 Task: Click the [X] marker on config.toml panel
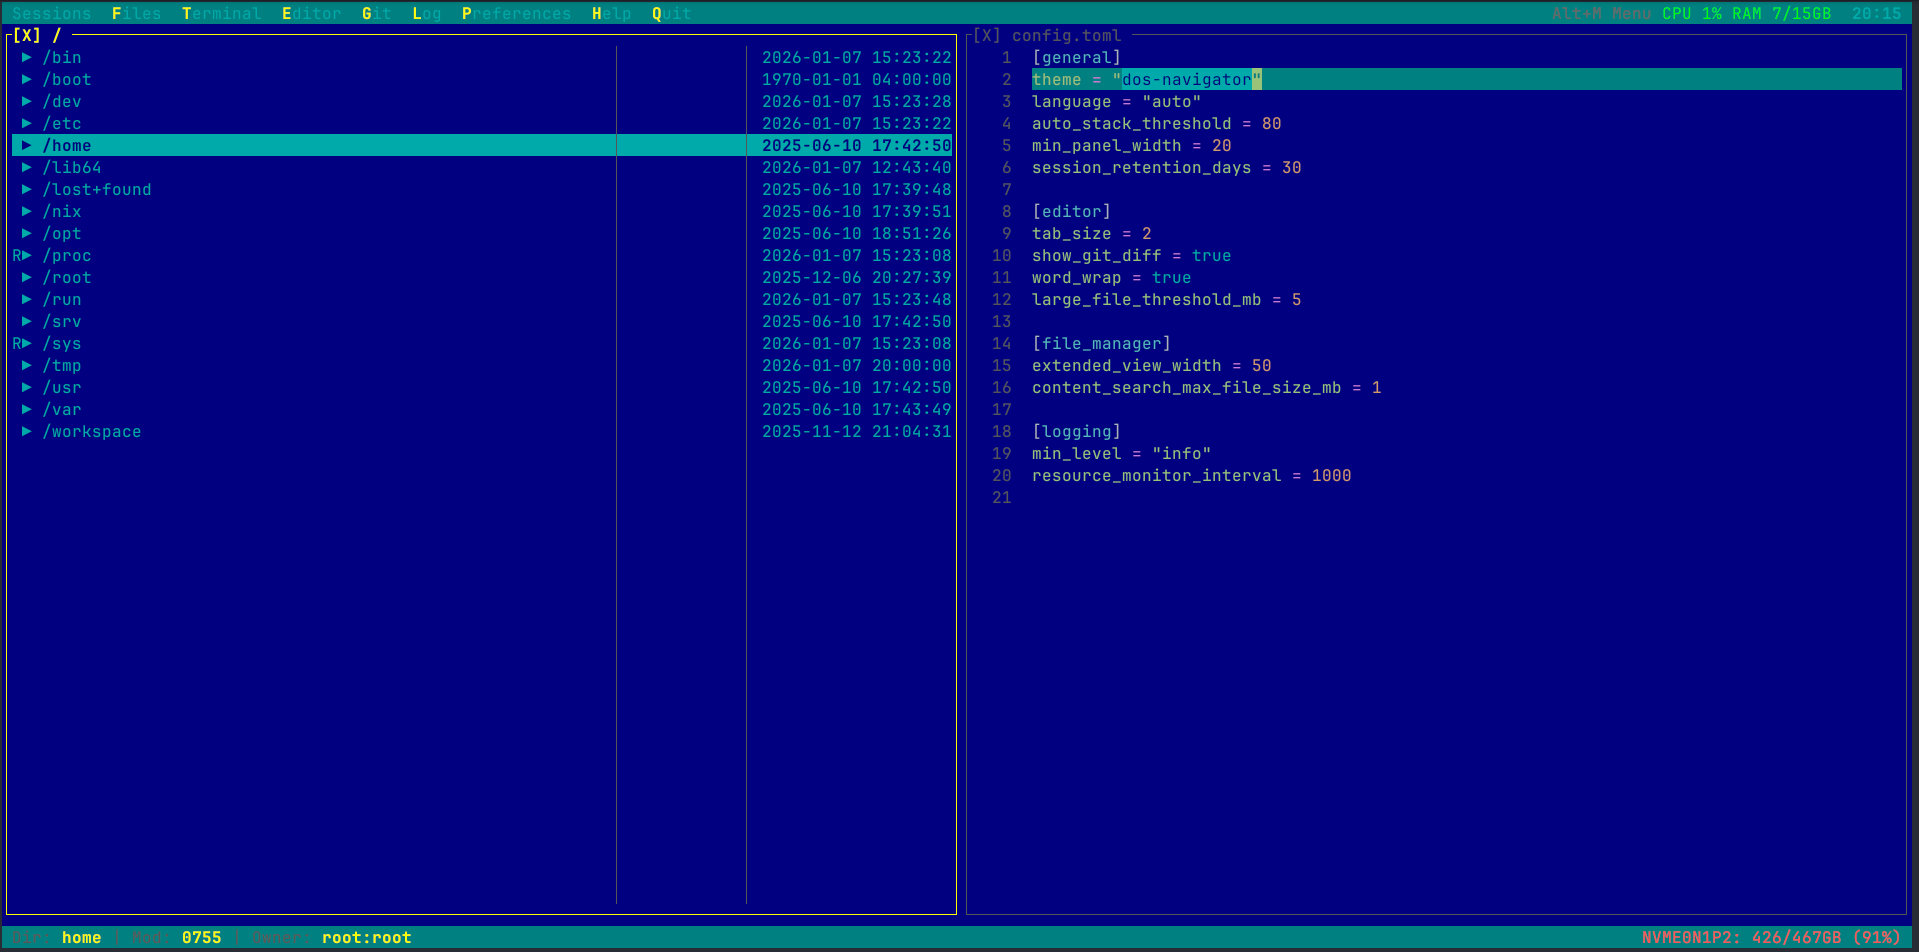[986, 34]
